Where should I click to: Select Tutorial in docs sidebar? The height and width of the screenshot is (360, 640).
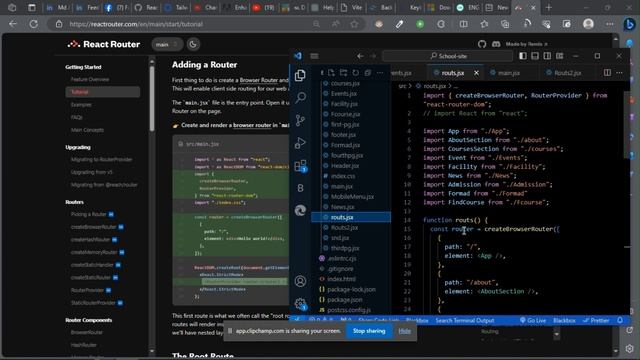102,92
